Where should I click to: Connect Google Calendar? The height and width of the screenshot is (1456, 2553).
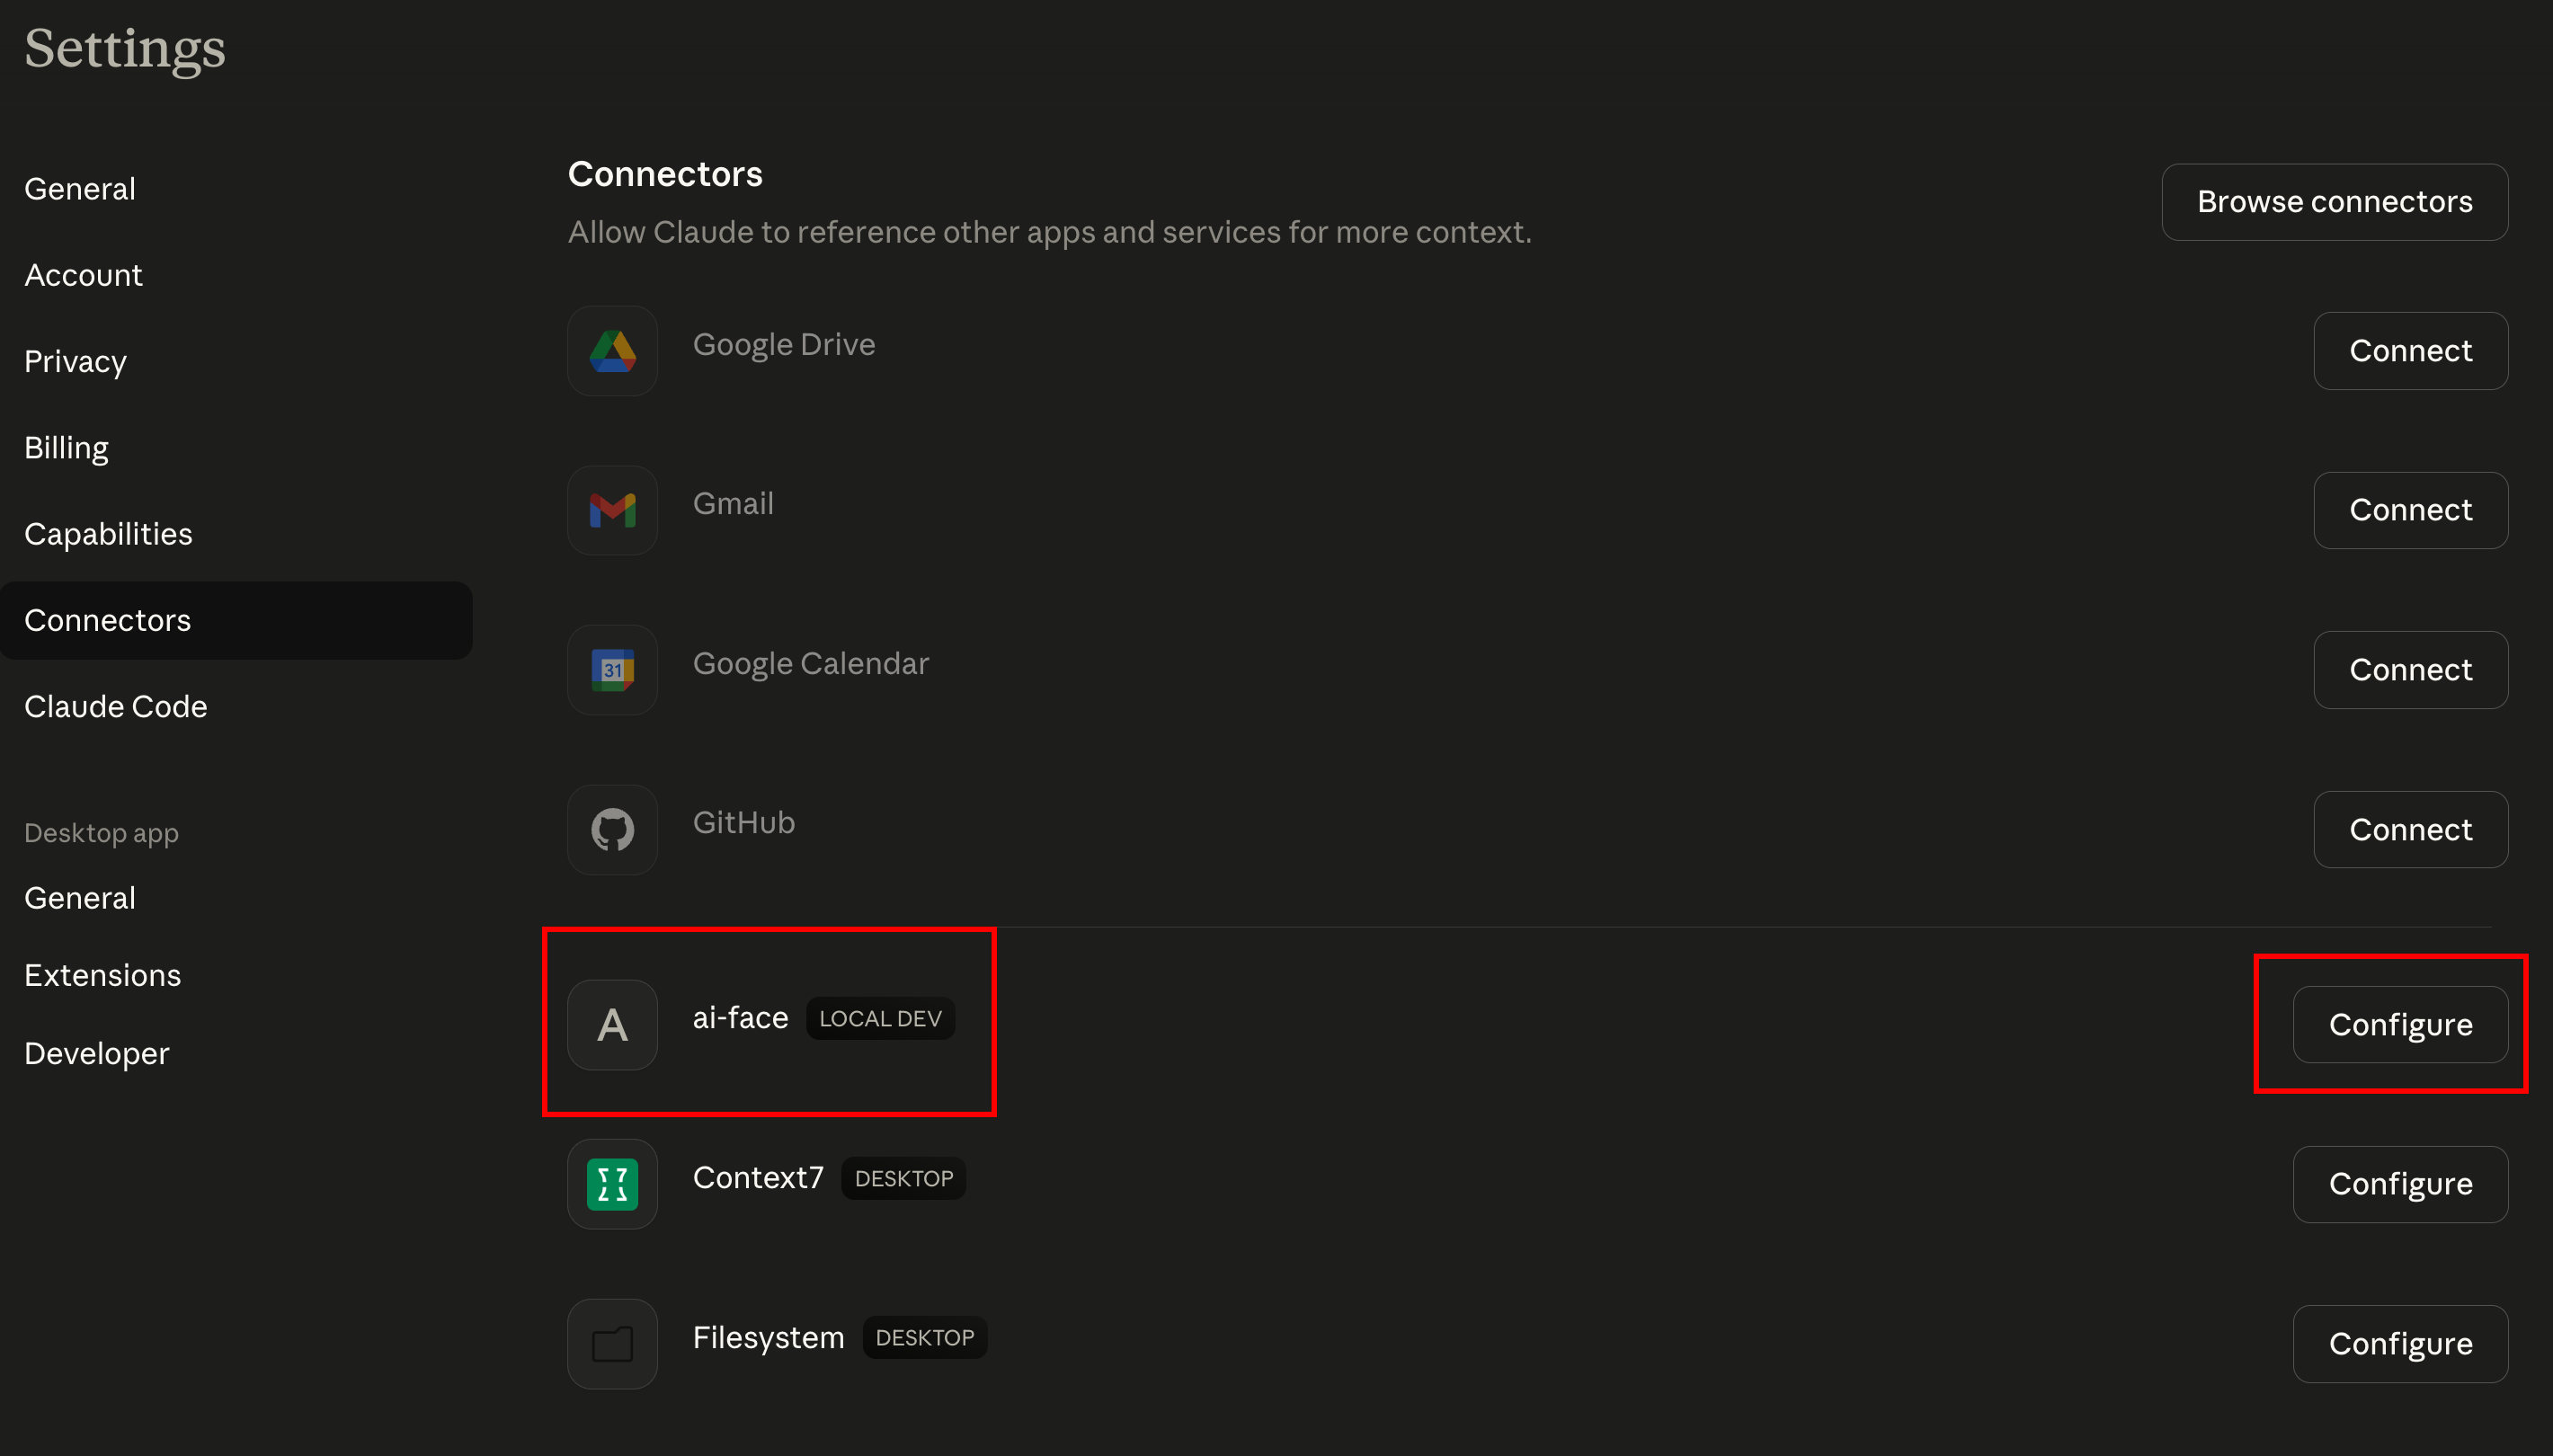pos(2410,670)
